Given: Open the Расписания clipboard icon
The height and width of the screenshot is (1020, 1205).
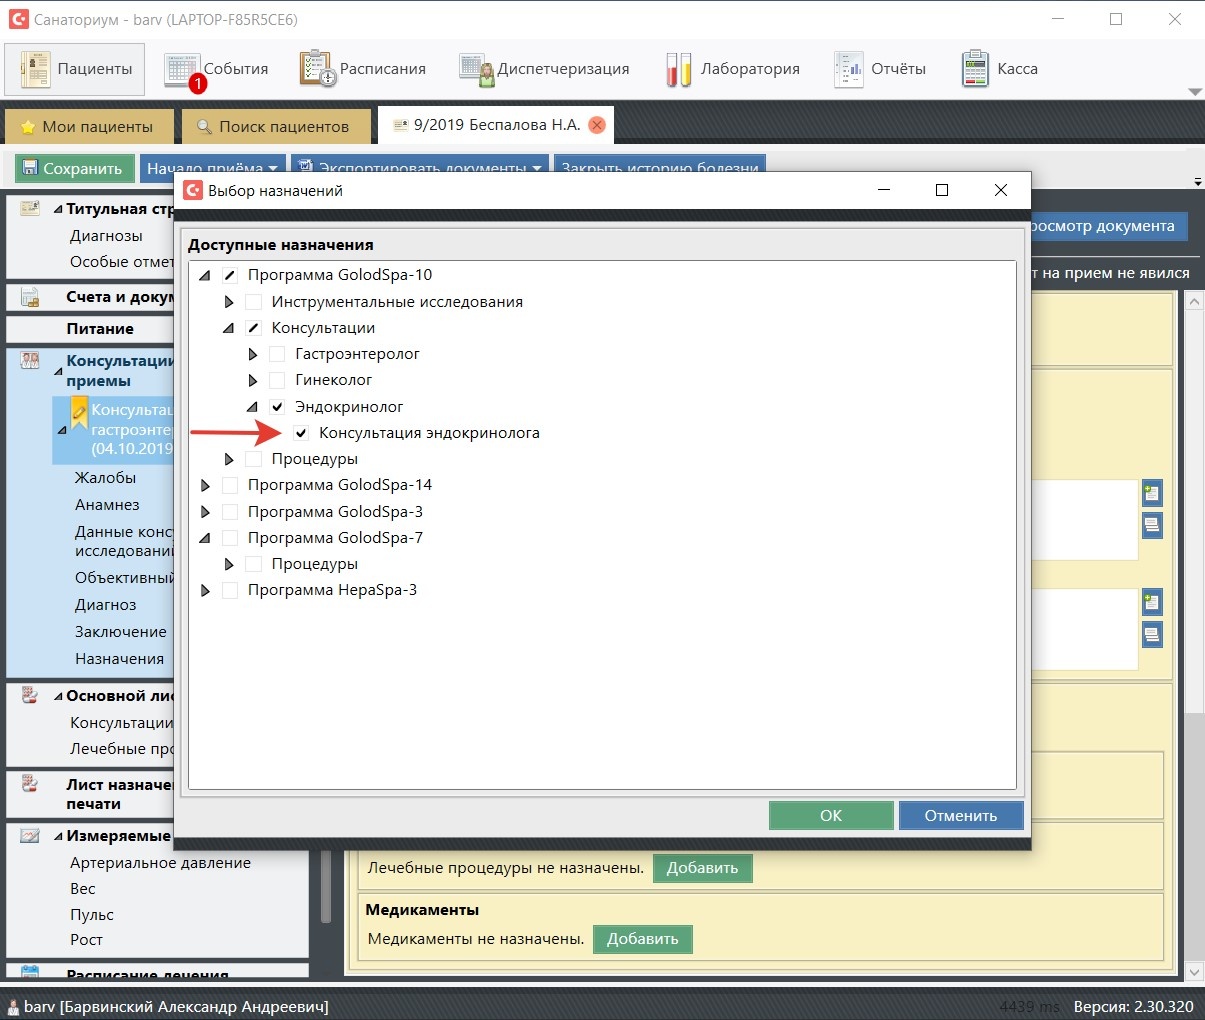Looking at the screenshot, I should [x=317, y=69].
